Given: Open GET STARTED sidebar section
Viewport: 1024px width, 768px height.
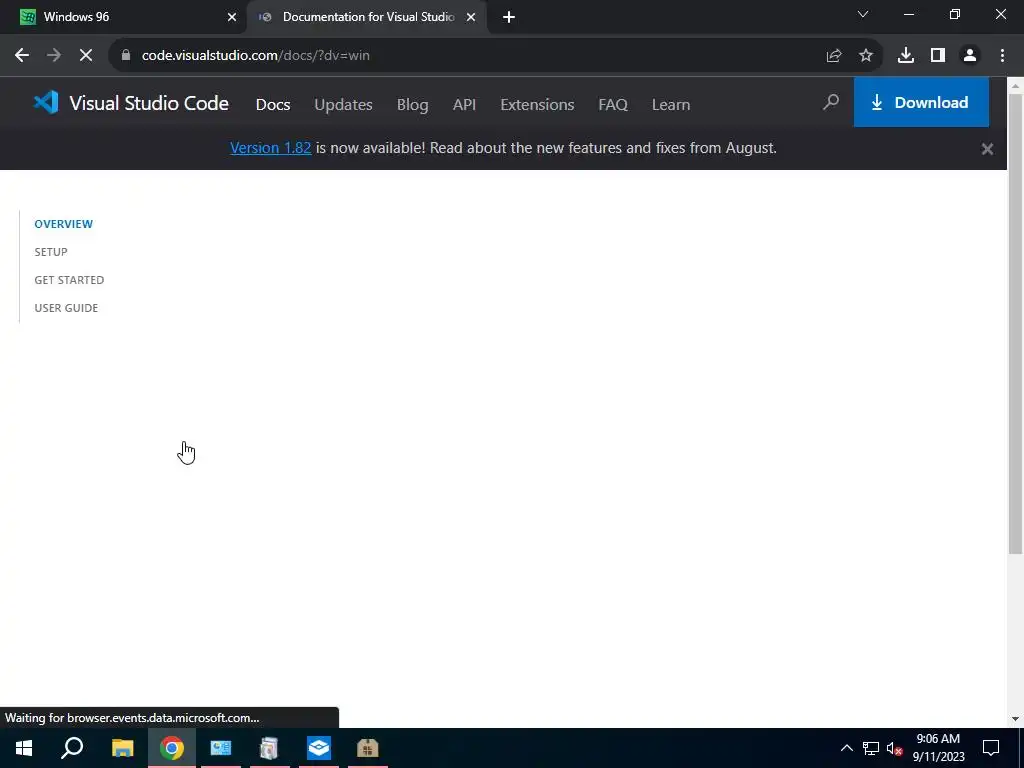Looking at the screenshot, I should coord(69,280).
